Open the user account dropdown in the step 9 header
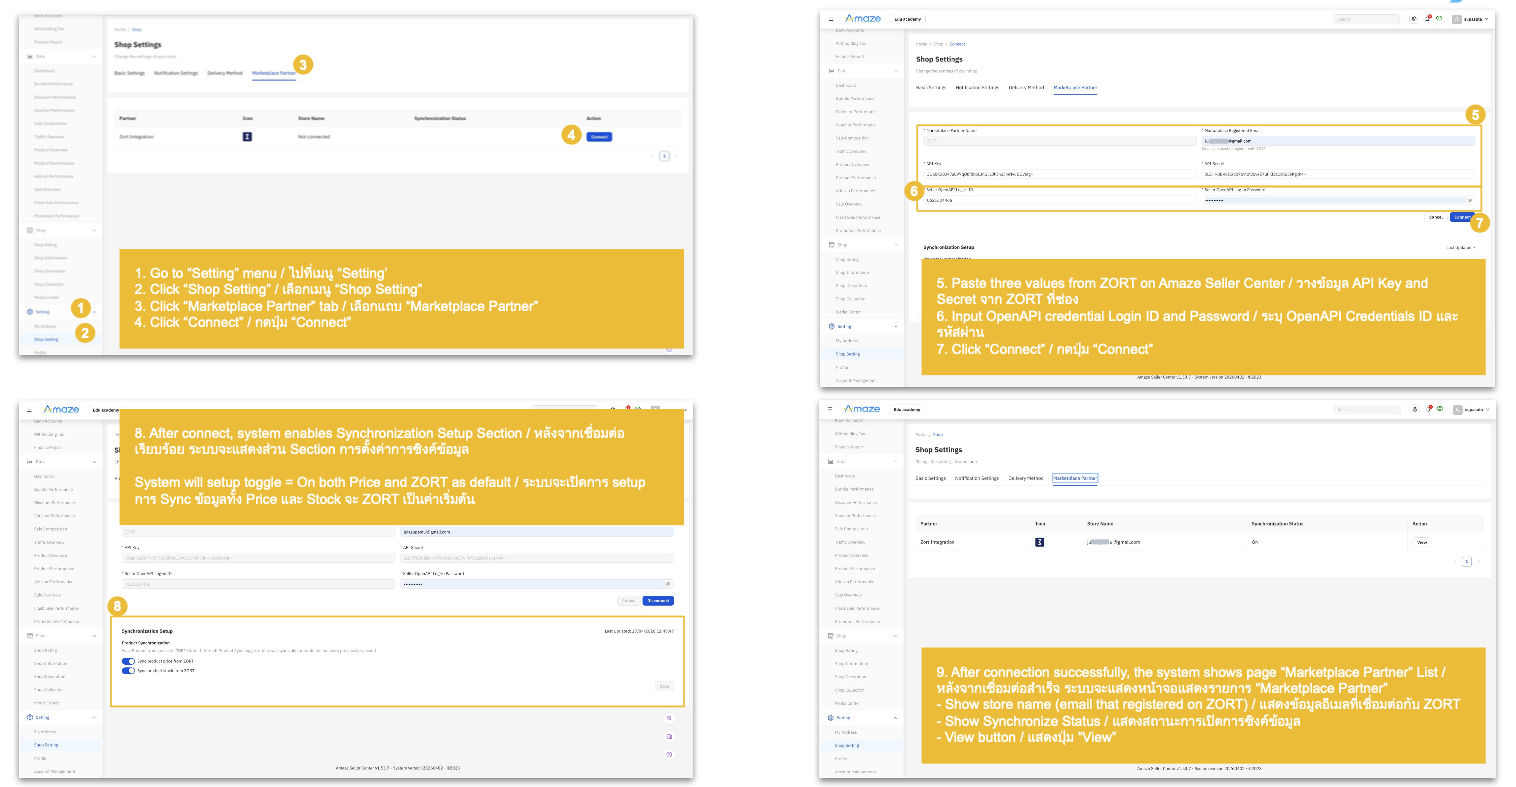 coord(1472,409)
